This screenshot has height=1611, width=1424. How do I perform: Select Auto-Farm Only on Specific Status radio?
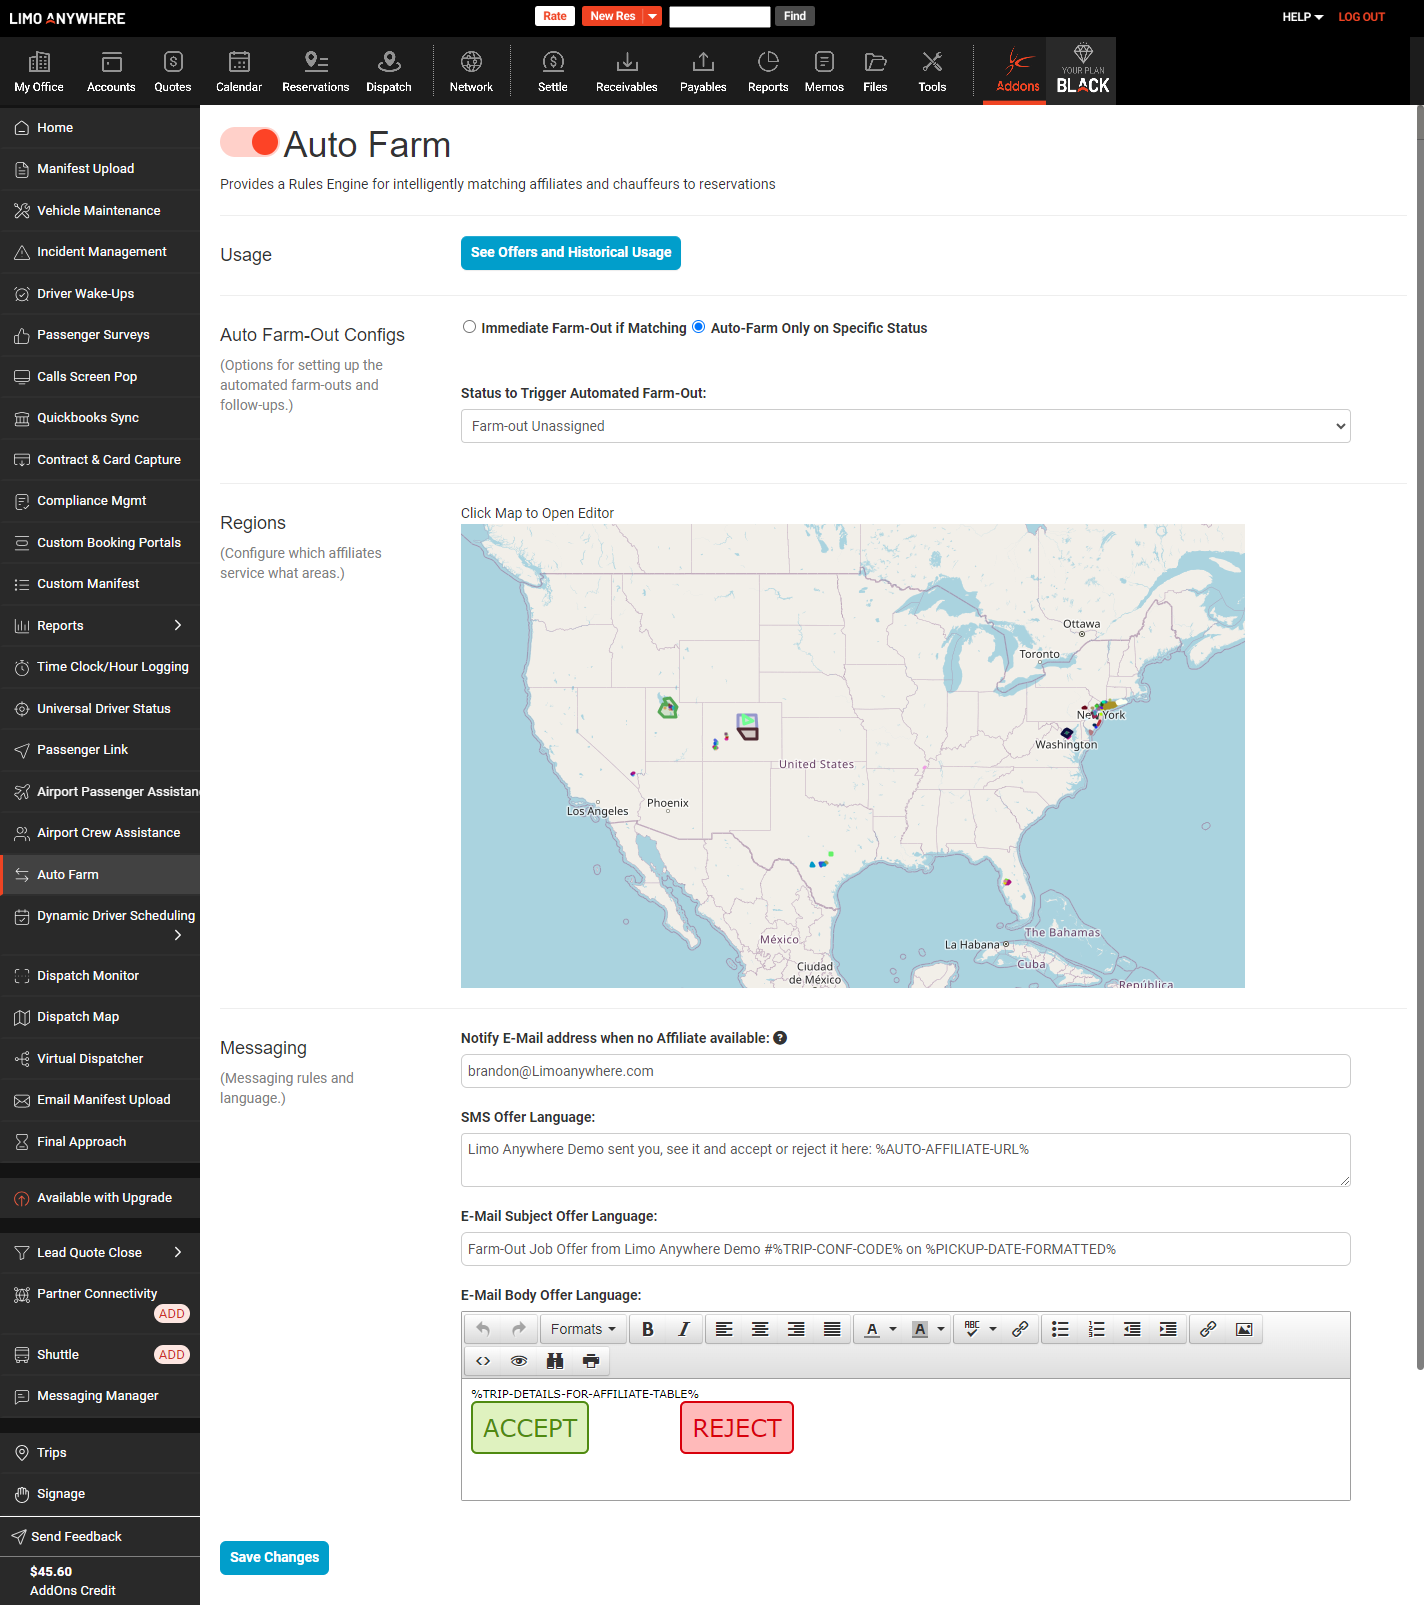tap(699, 327)
